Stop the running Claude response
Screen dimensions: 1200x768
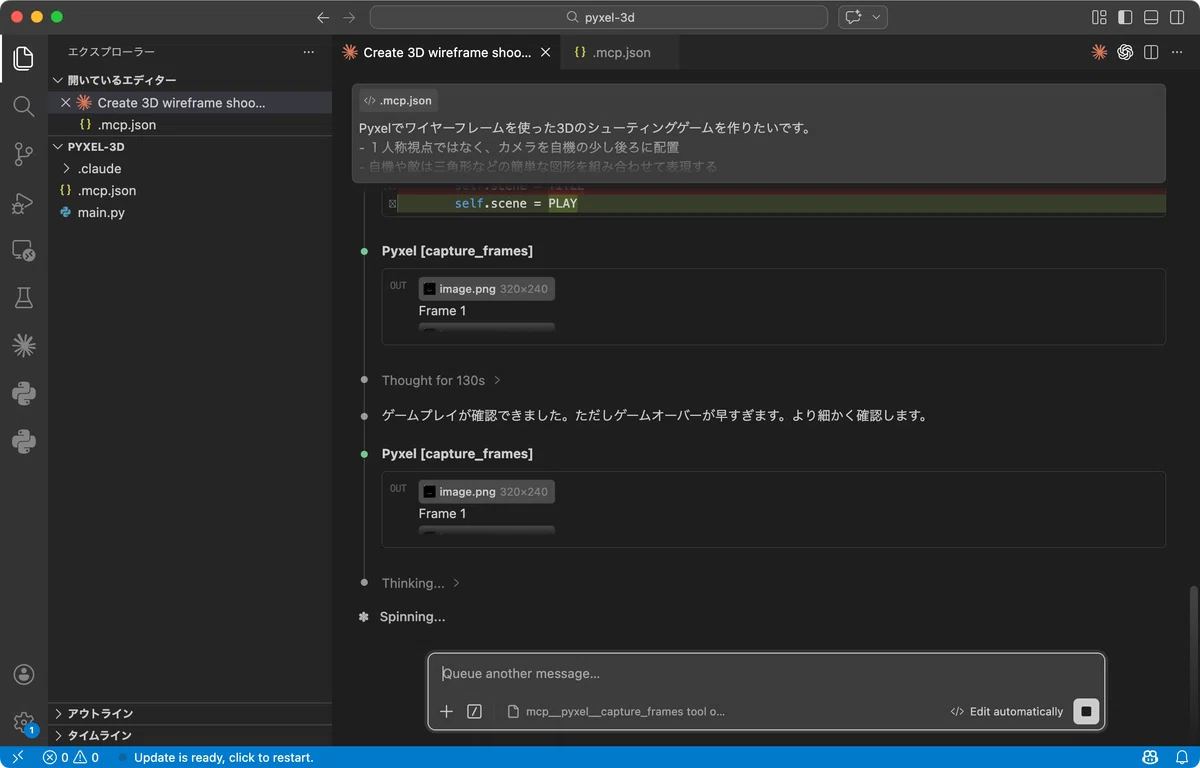(x=1086, y=711)
